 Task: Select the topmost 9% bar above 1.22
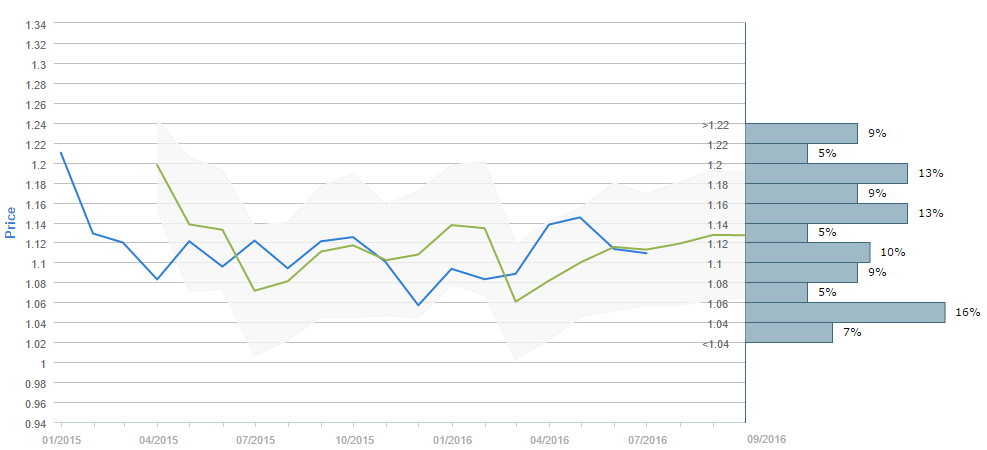pos(801,134)
